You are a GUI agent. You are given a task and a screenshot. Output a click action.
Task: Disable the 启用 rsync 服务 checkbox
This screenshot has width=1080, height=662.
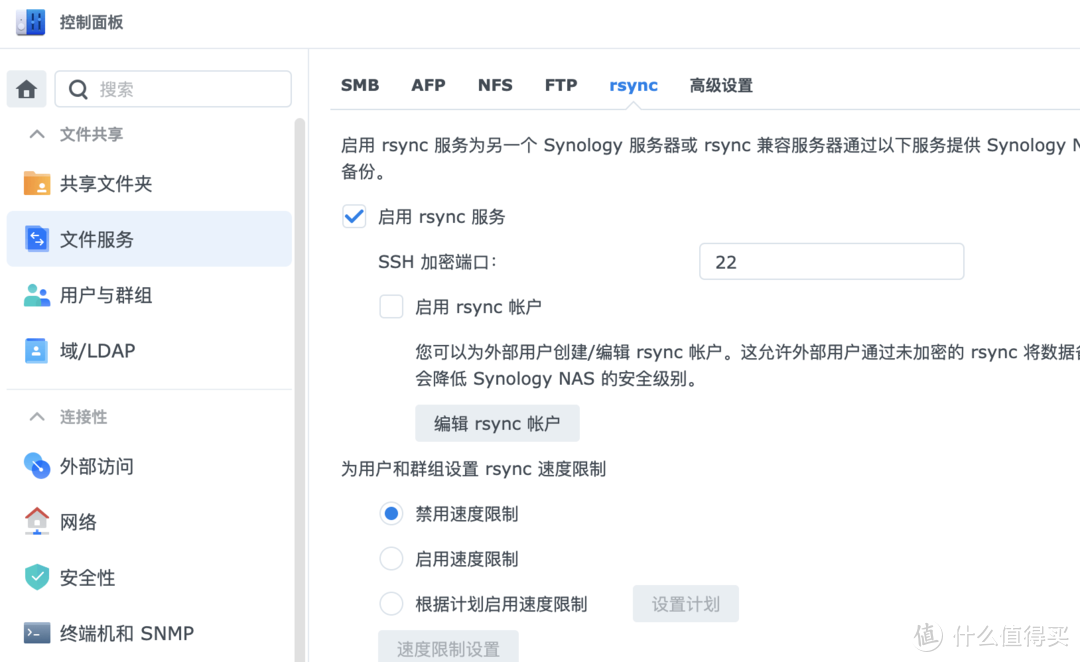[353, 216]
